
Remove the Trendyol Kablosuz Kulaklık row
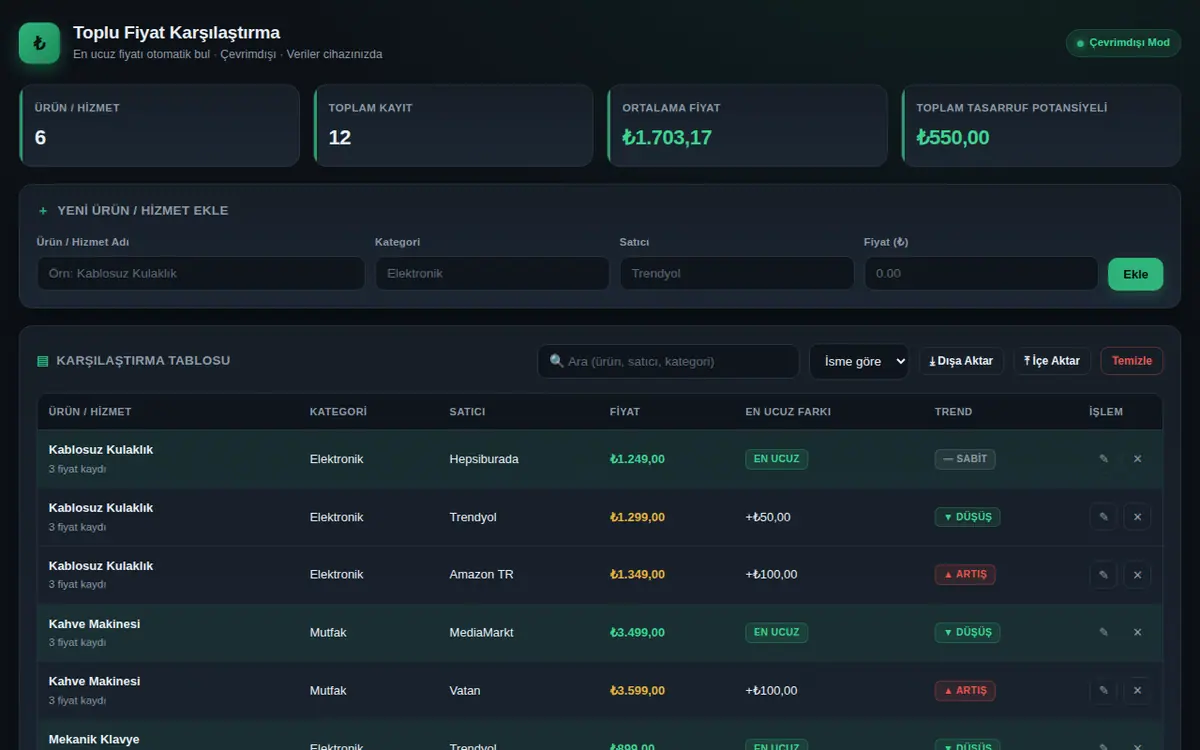1137,517
